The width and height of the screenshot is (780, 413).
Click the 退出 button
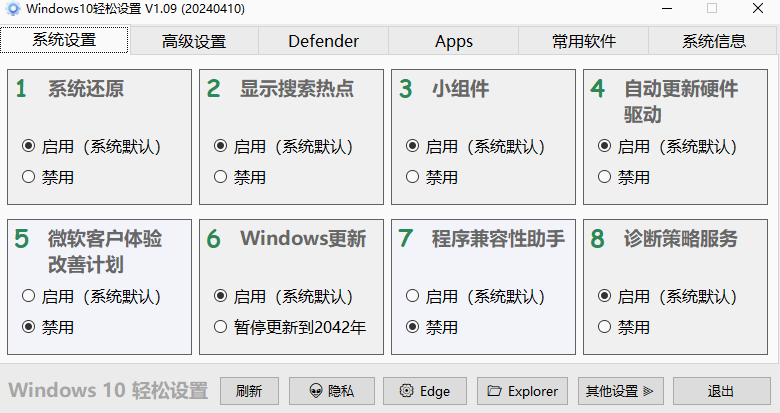point(721,391)
